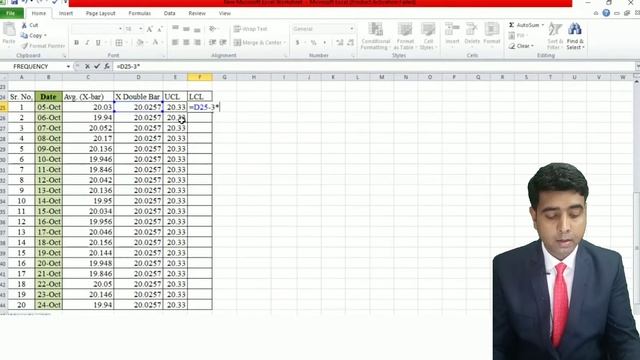Switch to the View tab
Viewport: 640px width, 360px height.
coord(224,13)
